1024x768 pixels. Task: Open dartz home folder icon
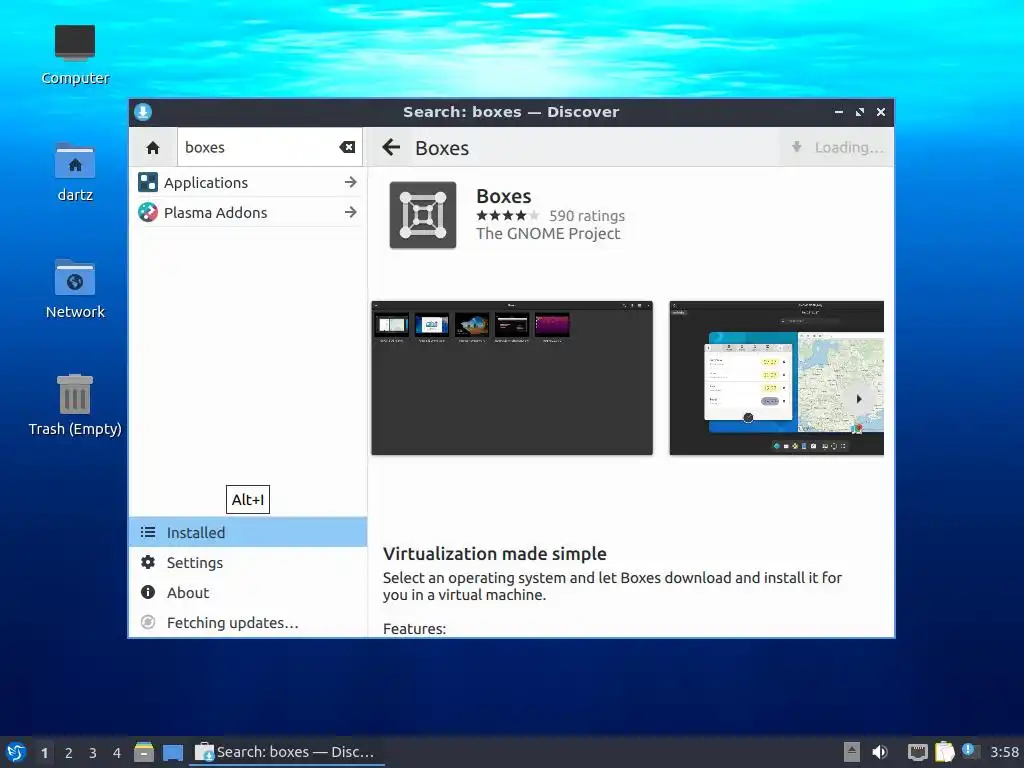pos(75,172)
